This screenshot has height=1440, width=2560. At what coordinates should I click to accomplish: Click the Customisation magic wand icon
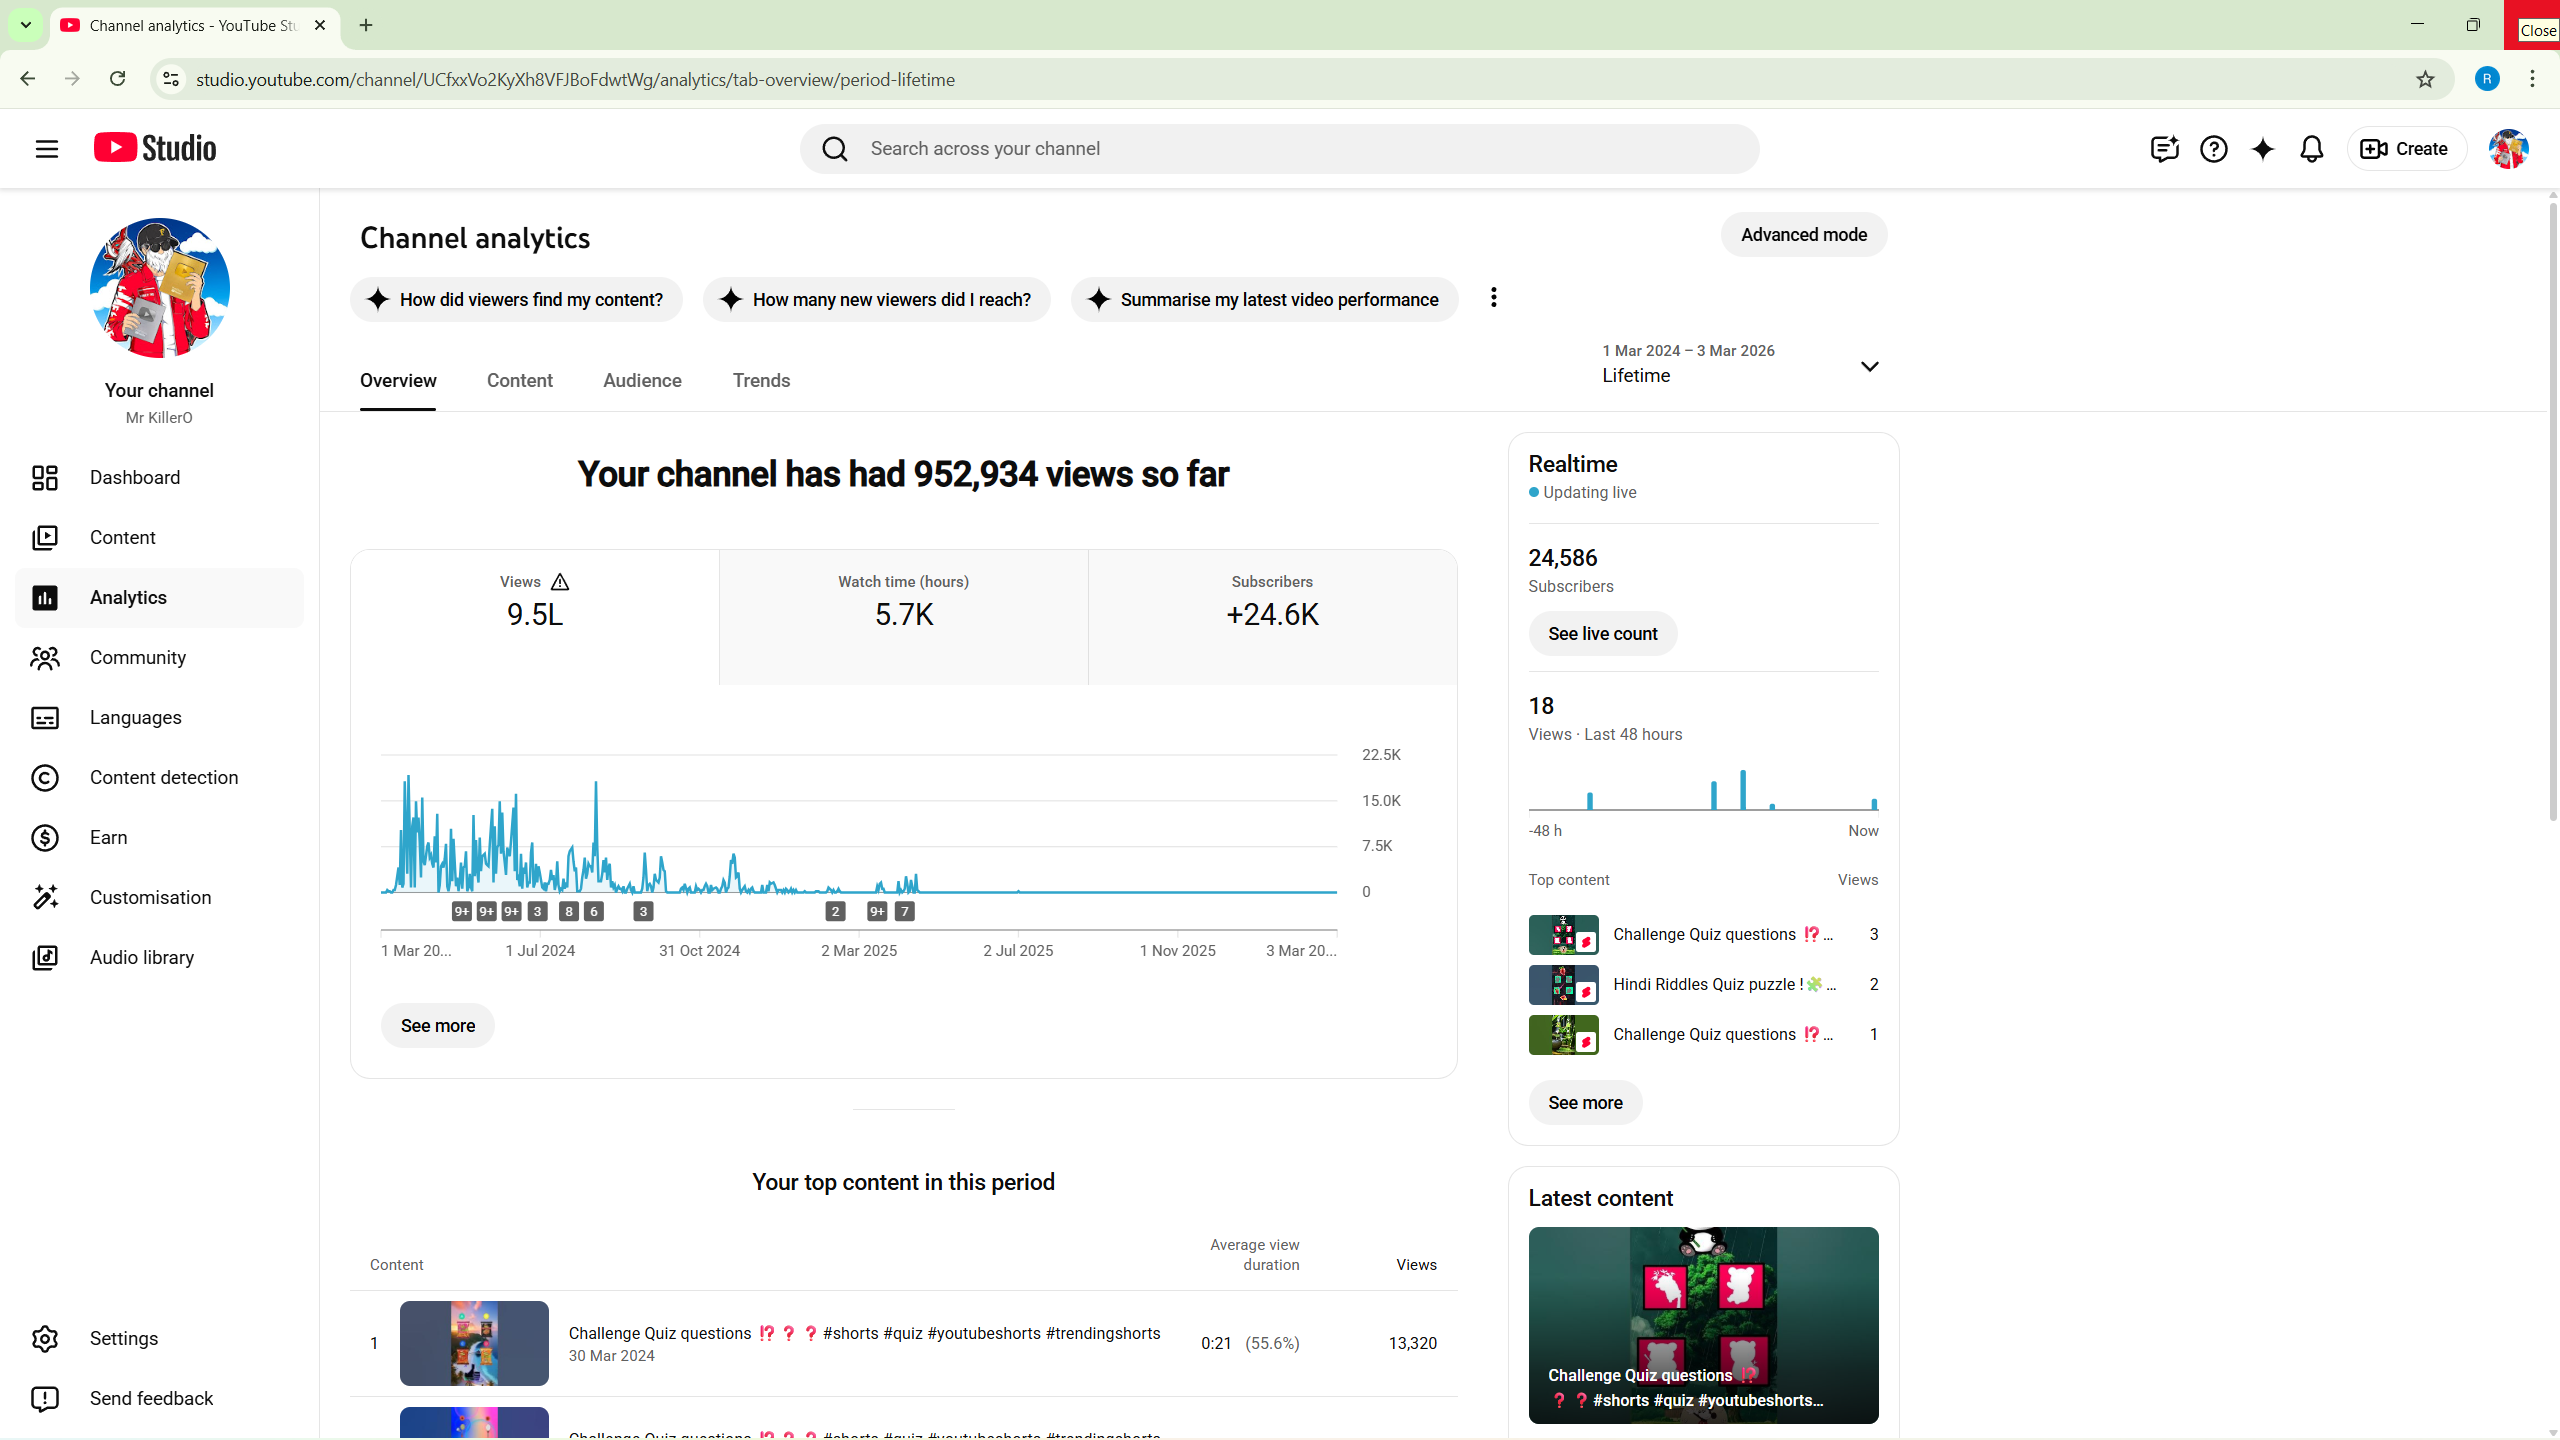[x=45, y=898]
